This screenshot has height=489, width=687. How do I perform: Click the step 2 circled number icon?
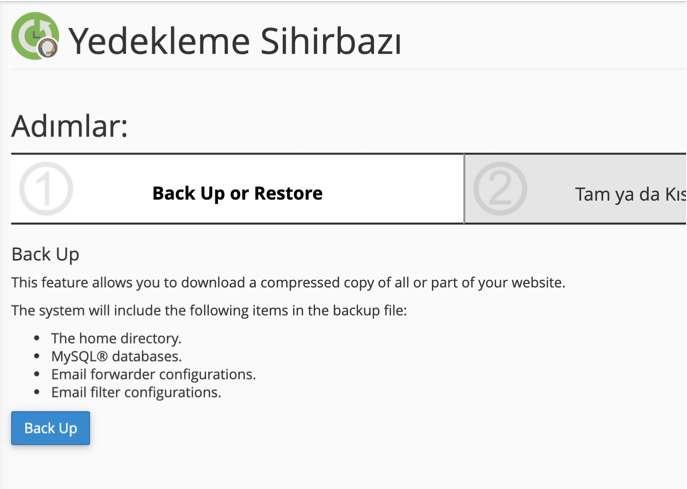[x=499, y=190]
